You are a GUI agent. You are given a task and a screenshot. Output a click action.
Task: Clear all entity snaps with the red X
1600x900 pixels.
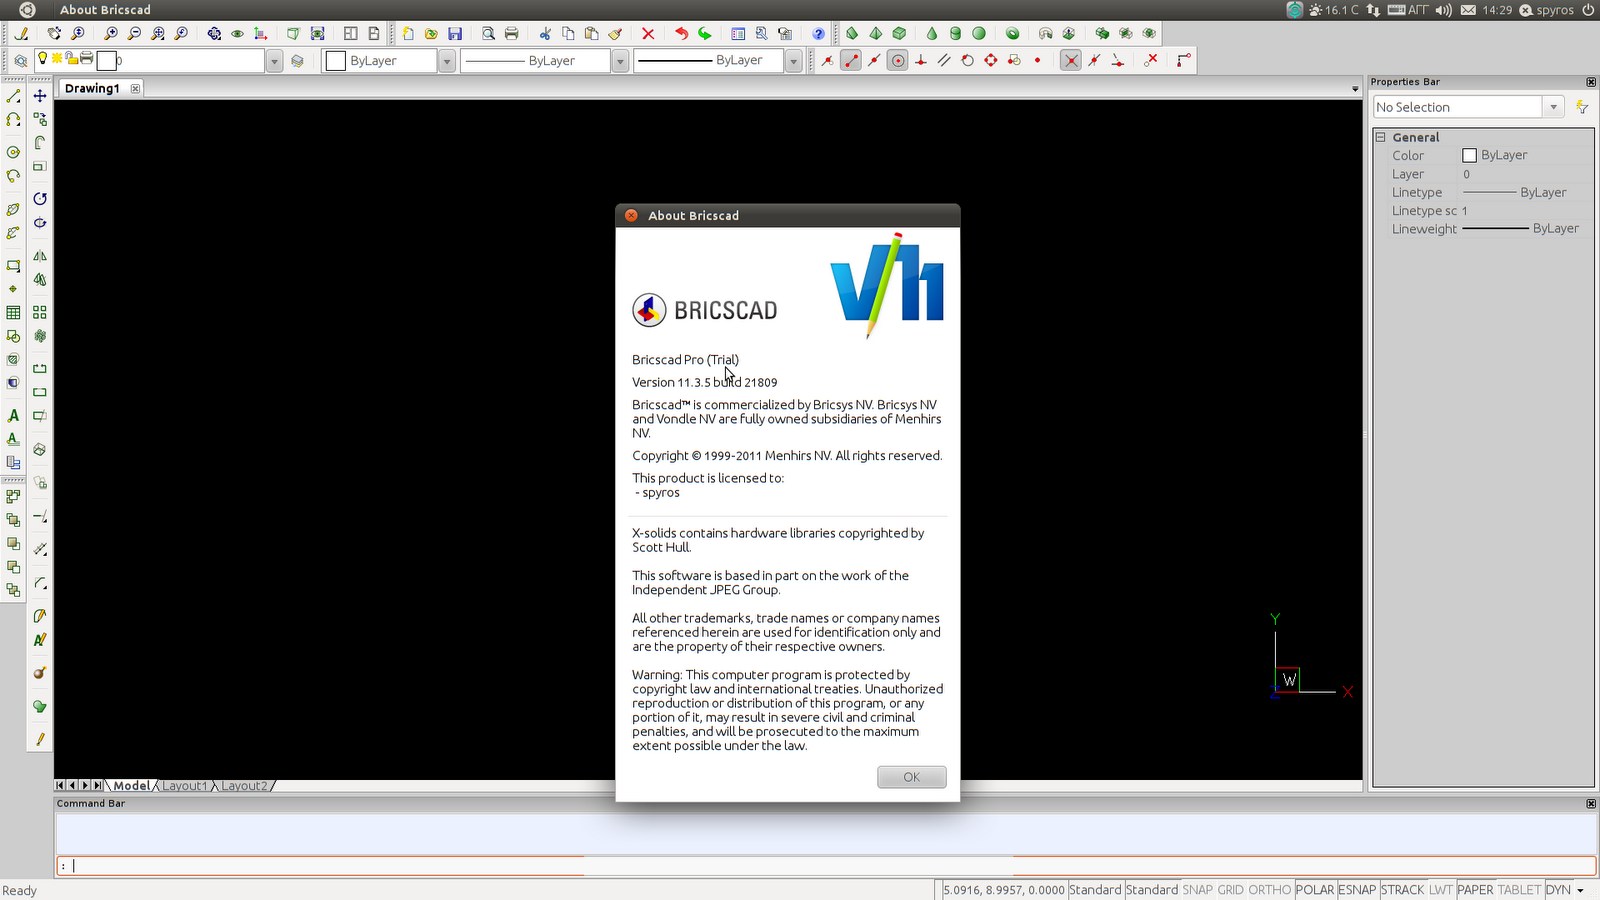click(1151, 61)
